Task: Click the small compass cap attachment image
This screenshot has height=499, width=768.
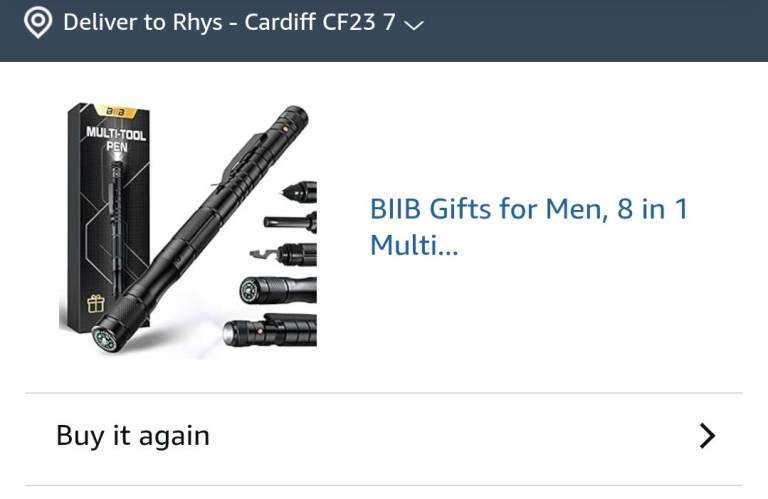Action: tap(278, 290)
